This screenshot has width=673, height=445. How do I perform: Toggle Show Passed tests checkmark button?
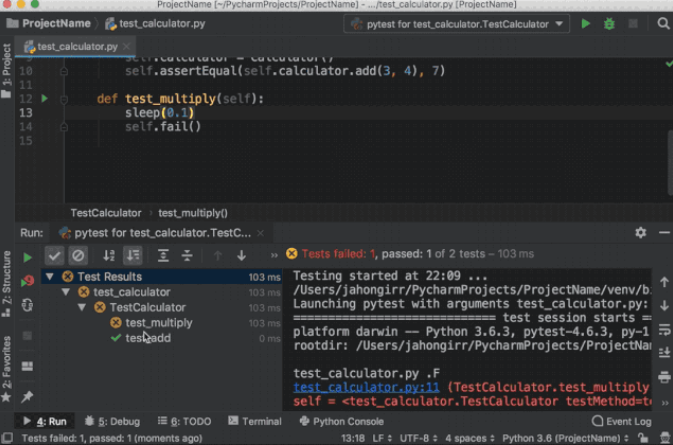point(54,256)
